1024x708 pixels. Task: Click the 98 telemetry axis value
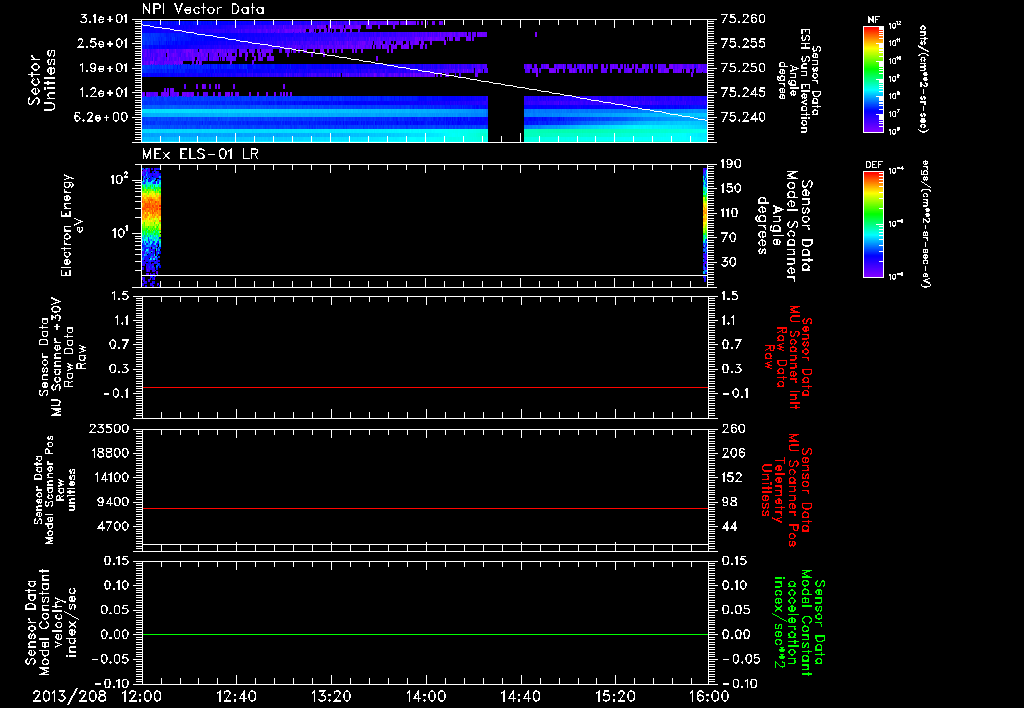[x=728, y=502]
